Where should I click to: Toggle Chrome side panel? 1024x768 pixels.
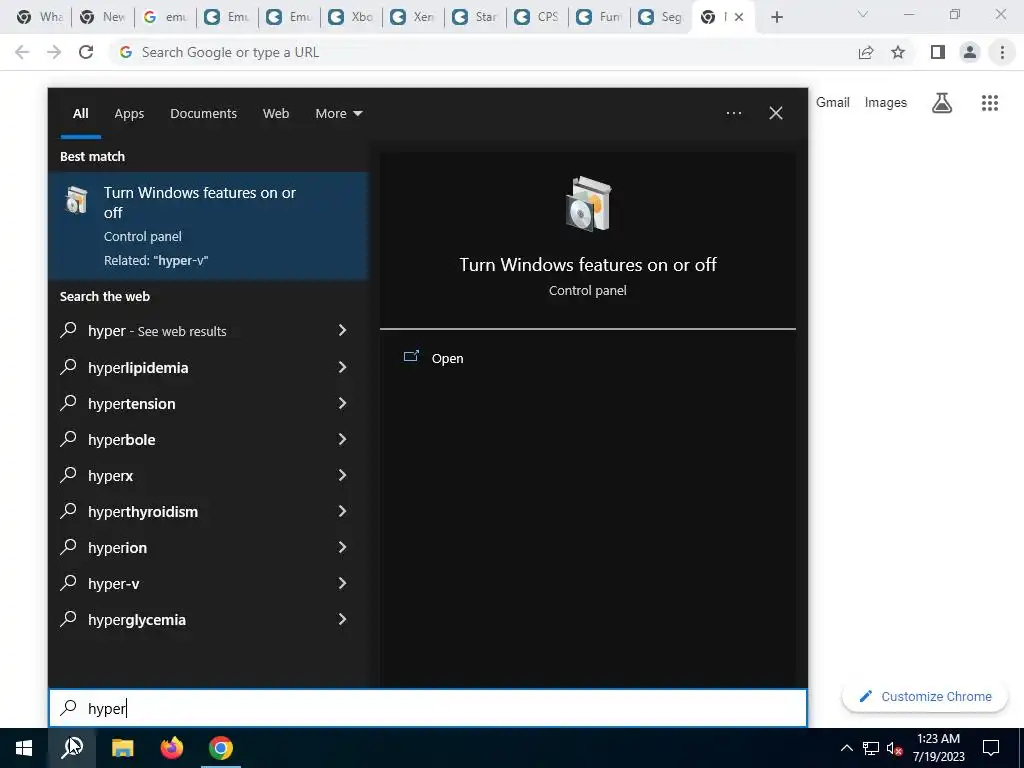(x=938, y=52)
